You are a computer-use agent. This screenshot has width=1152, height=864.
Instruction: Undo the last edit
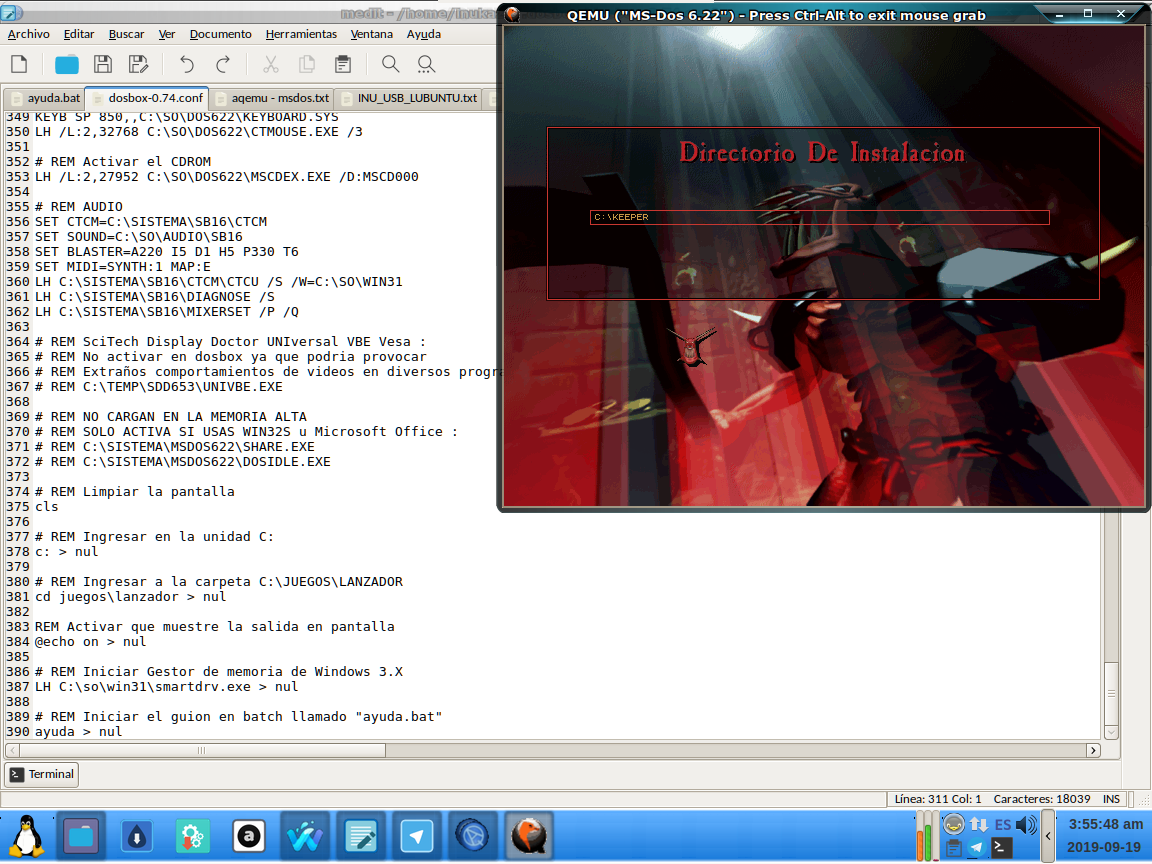click(187, 65)
